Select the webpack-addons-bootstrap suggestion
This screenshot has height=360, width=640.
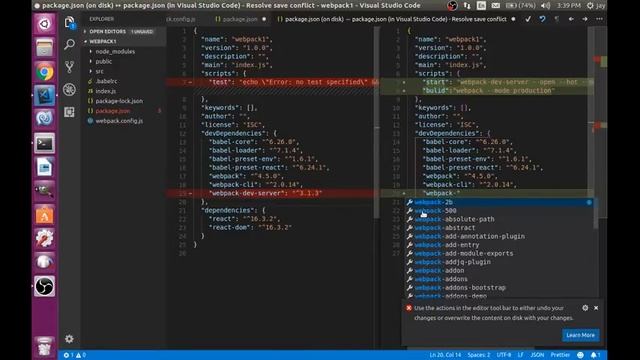(499, 288)
